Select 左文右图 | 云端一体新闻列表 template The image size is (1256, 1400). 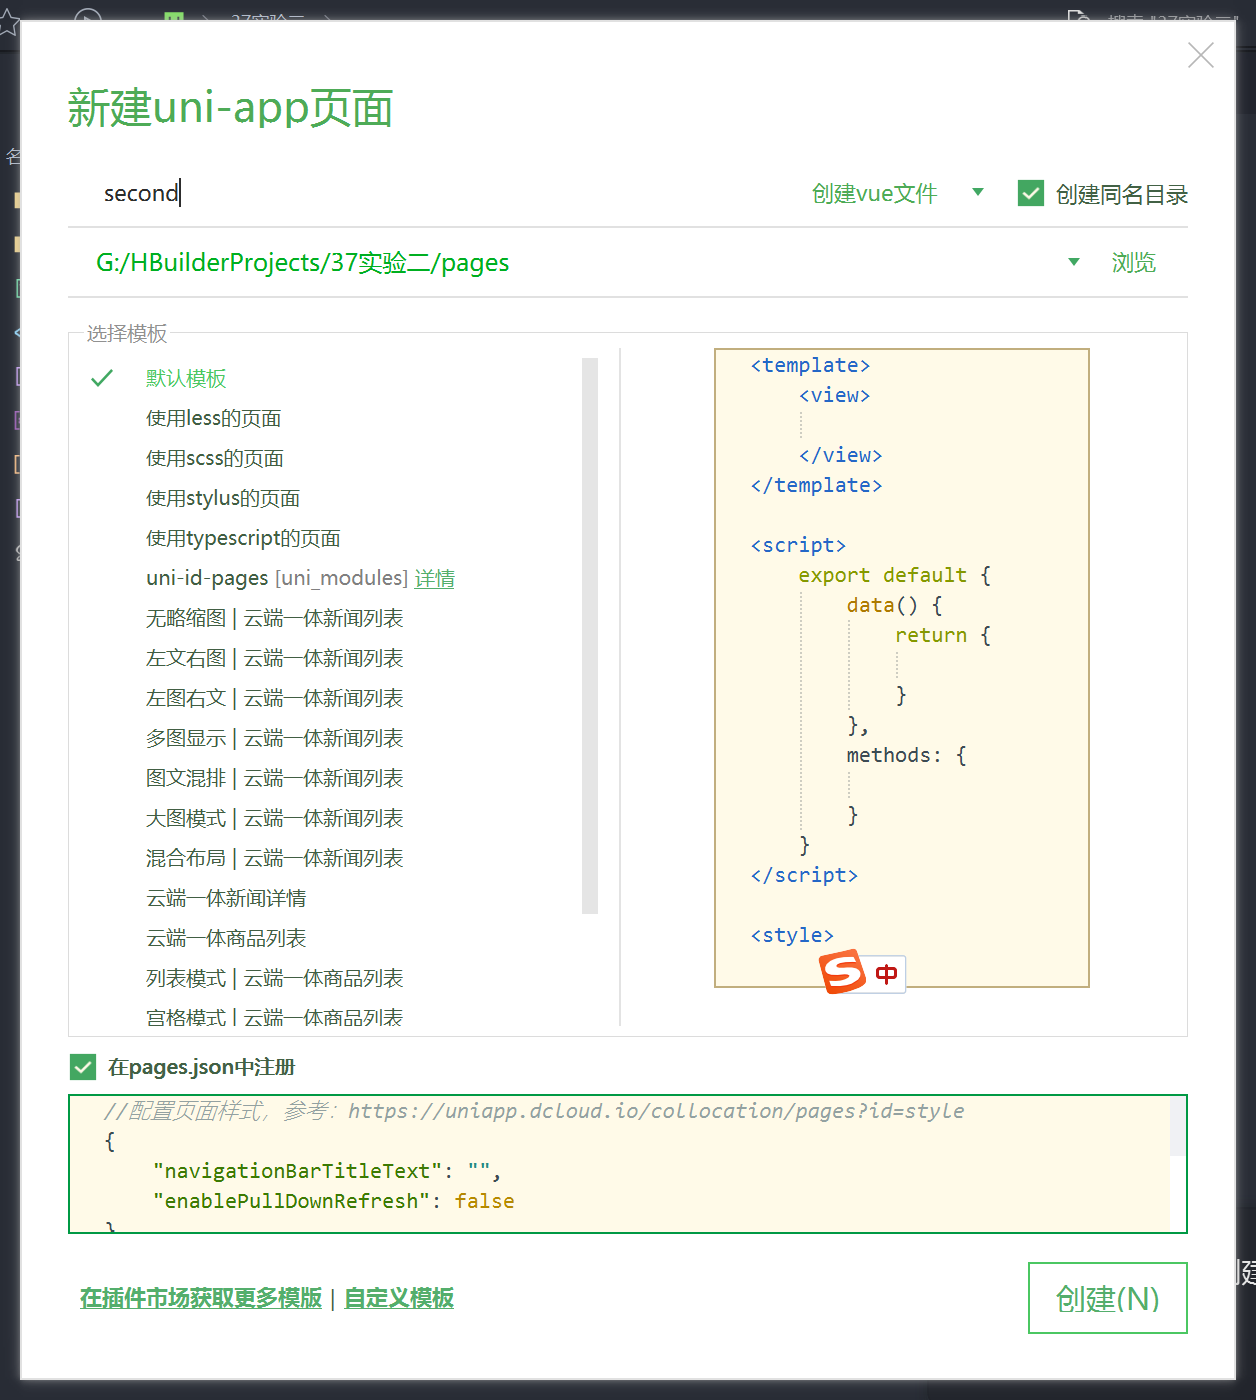(x=274, y=658)
